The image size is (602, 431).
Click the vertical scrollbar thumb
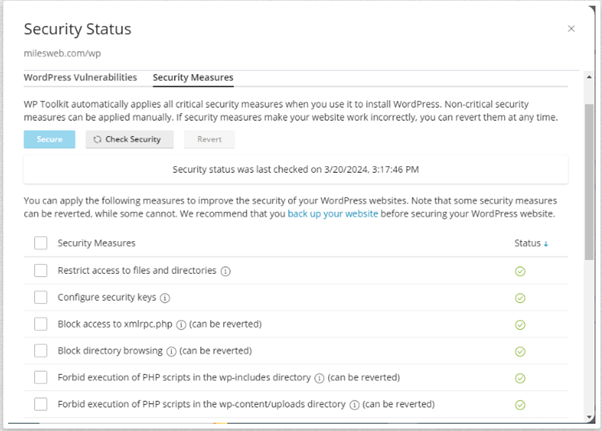click(589, 182)
